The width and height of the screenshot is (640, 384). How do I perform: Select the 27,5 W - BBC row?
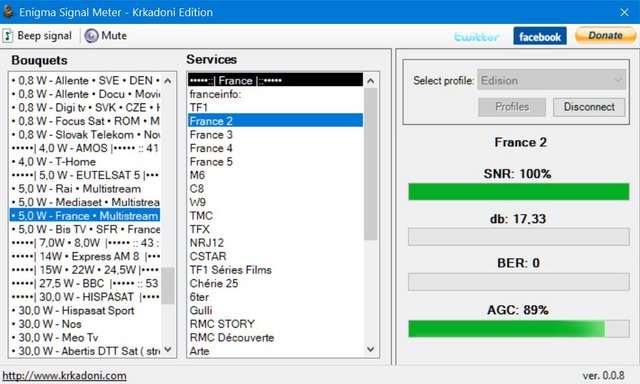pyautogui.click(x=85, y=283)
